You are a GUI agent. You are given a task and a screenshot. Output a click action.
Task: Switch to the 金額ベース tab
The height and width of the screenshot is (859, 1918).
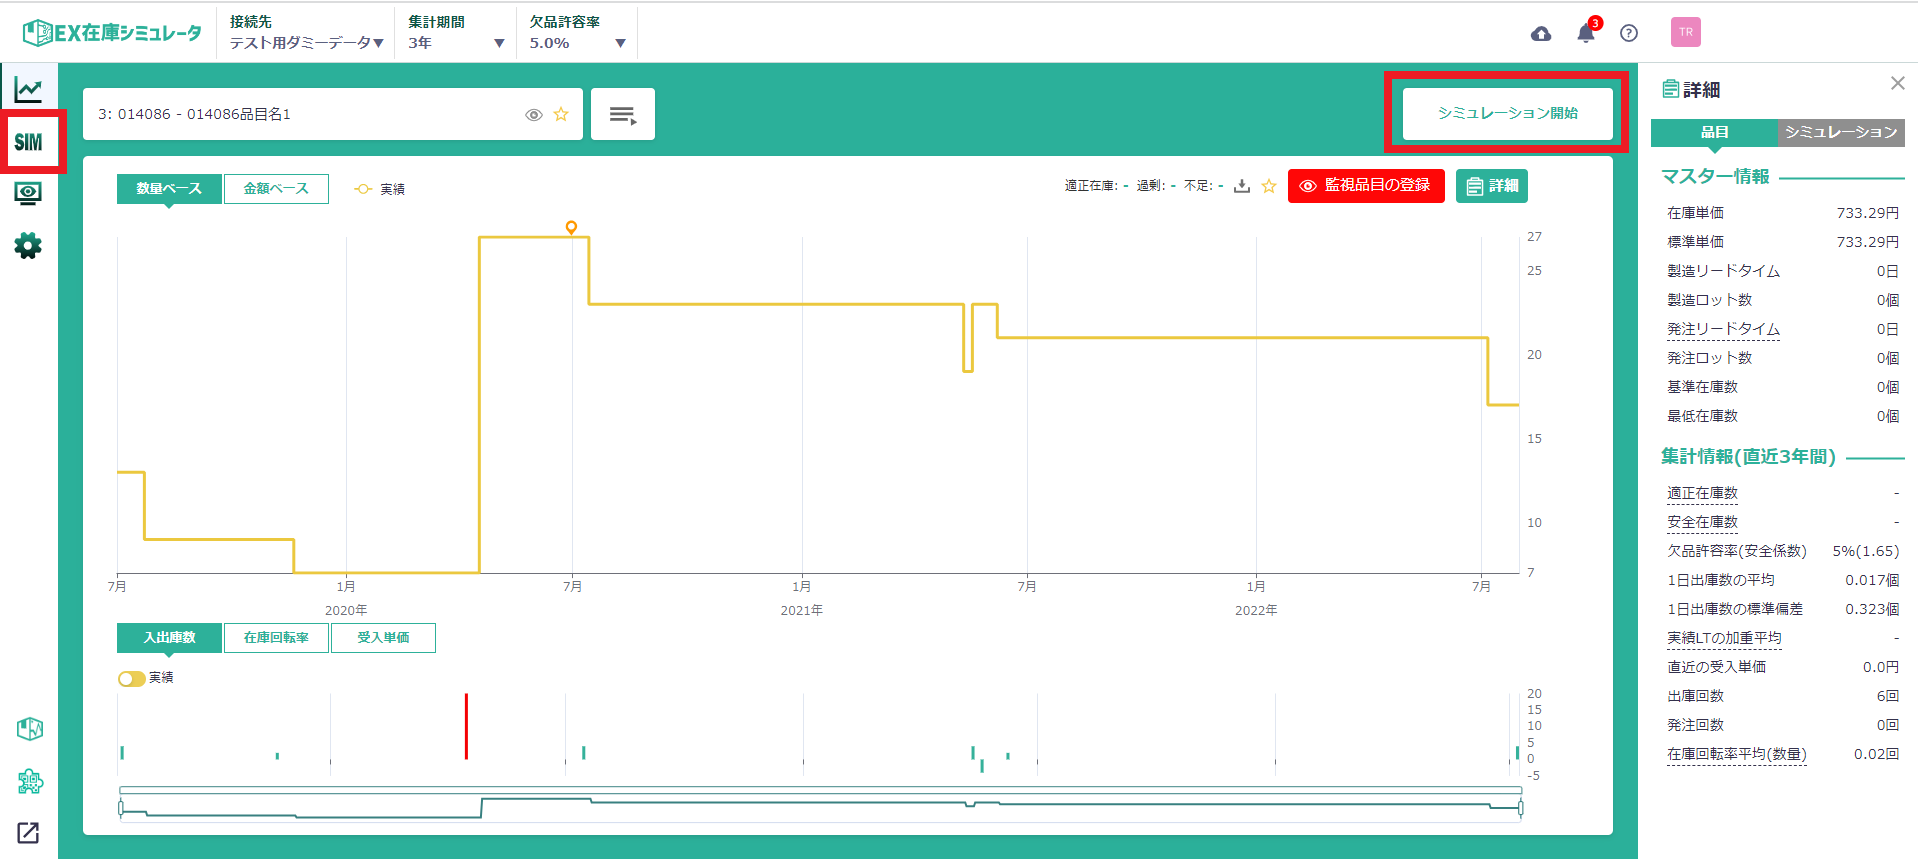click(276, 189)
